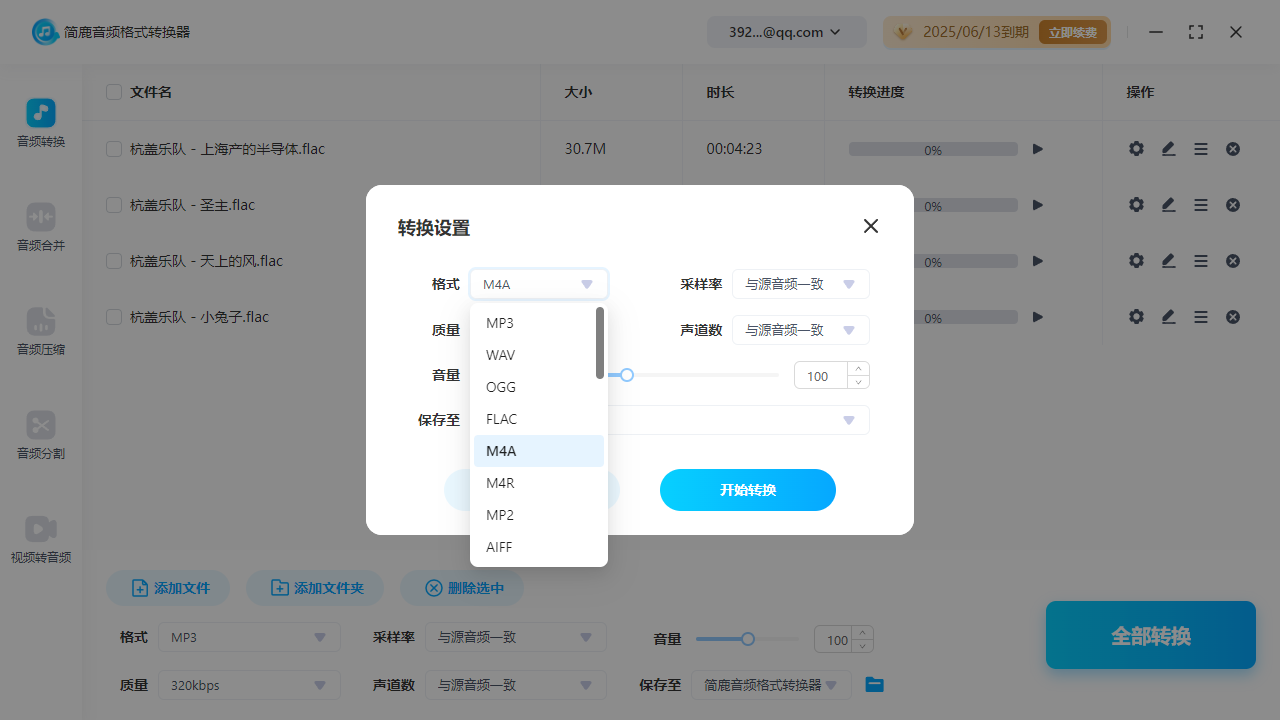1280x720 pixels.
Task: Select the checkbox beside 小兔子.flac
Action: click(x=113, y=316)
